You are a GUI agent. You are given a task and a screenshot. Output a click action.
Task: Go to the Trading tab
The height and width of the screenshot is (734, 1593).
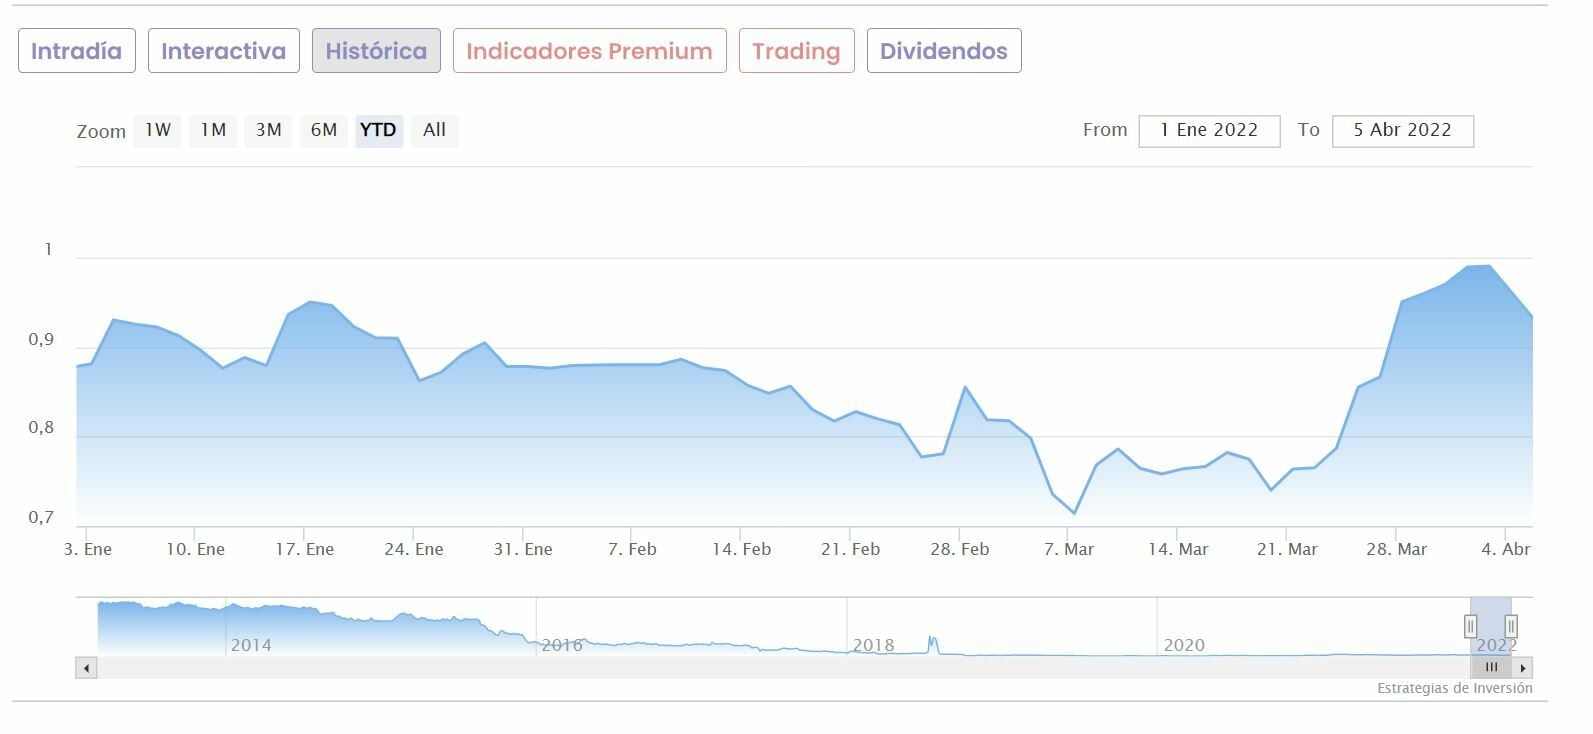point(796,51)
